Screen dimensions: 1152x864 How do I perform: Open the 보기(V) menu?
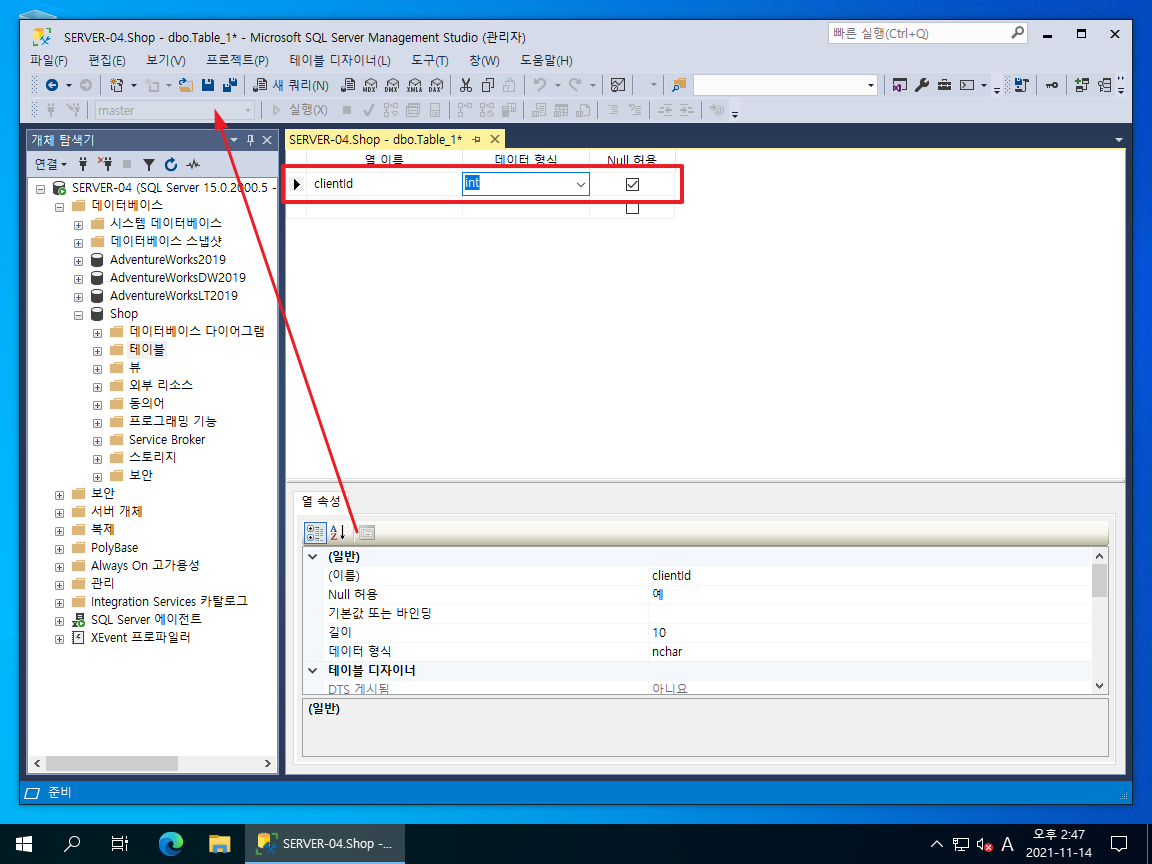pos(165,60)
